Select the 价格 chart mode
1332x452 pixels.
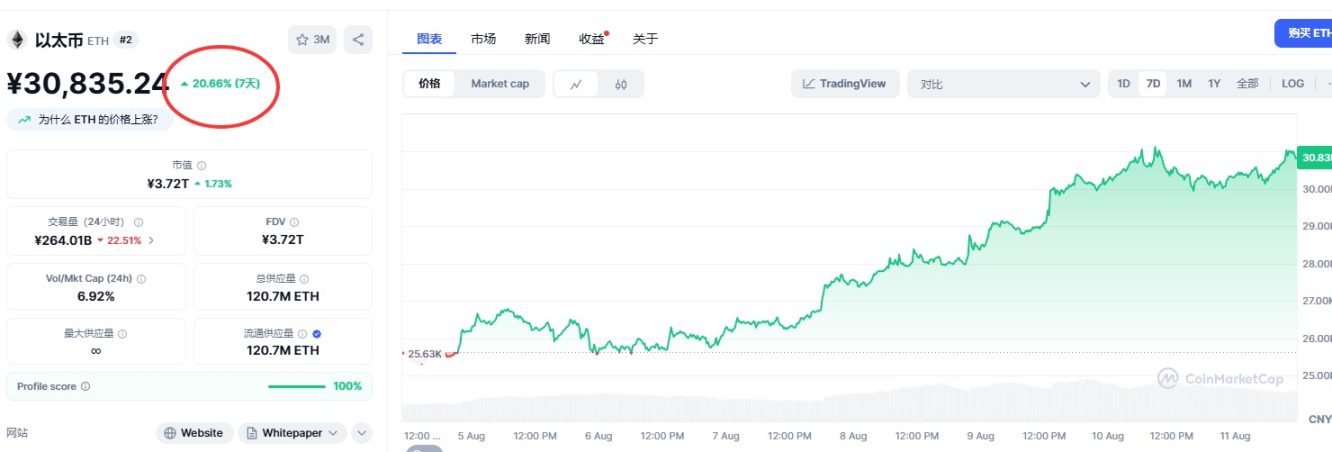click(x=430, y=84)
